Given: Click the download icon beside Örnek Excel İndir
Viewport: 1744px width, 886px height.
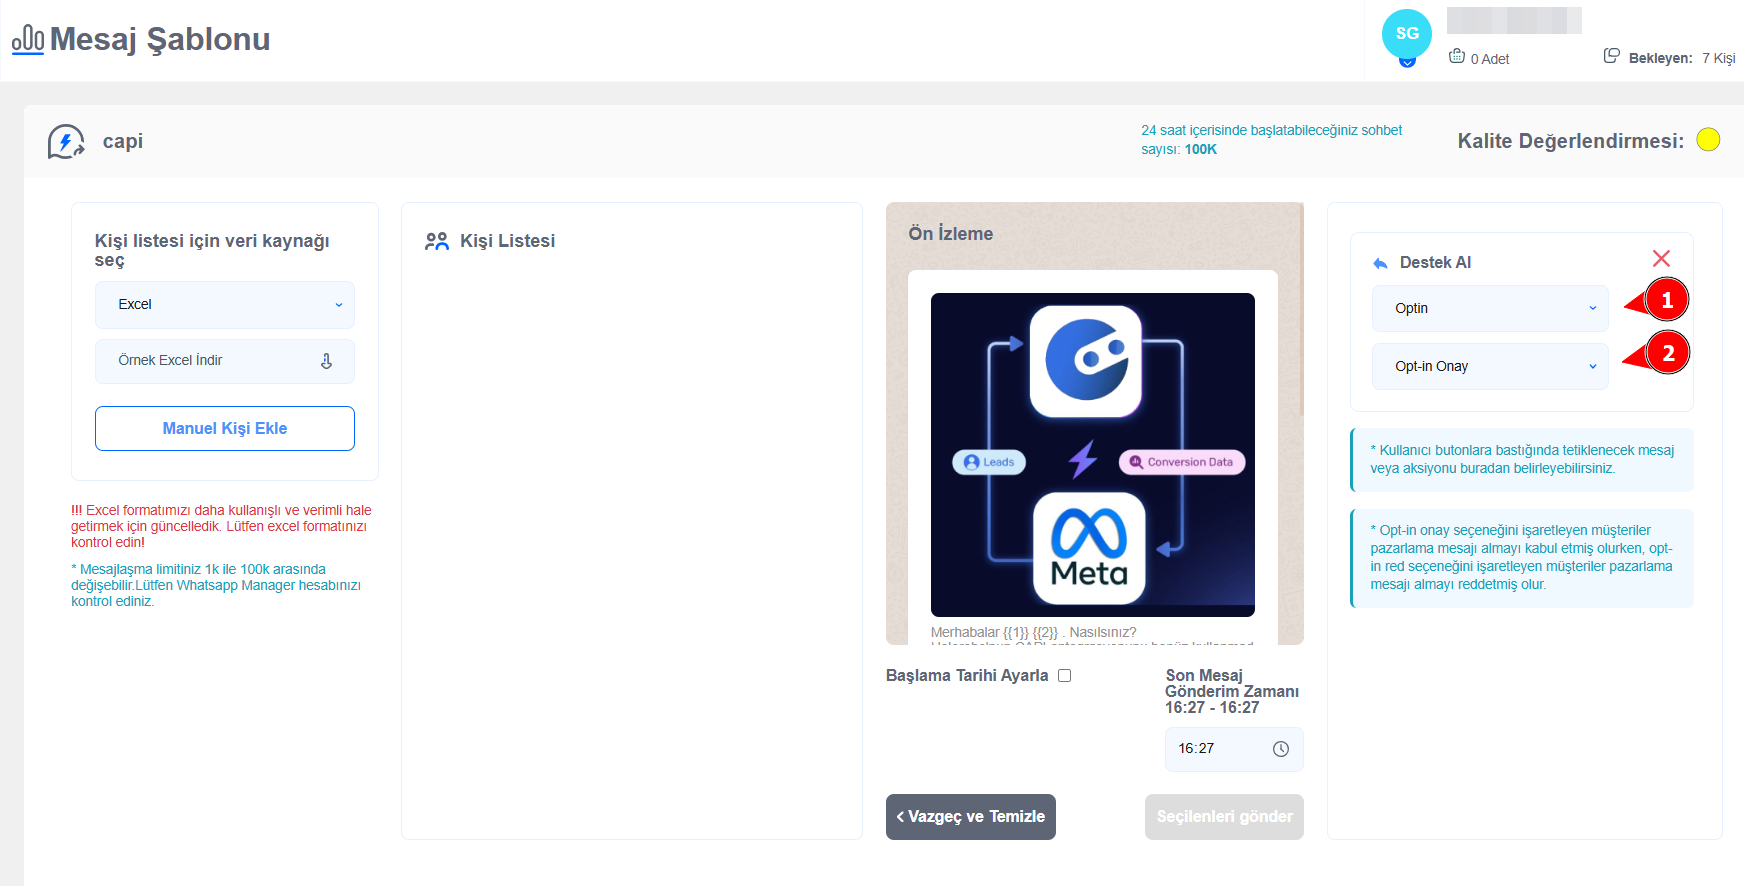Looking at the screenshot, I should [x=326, y=361].
